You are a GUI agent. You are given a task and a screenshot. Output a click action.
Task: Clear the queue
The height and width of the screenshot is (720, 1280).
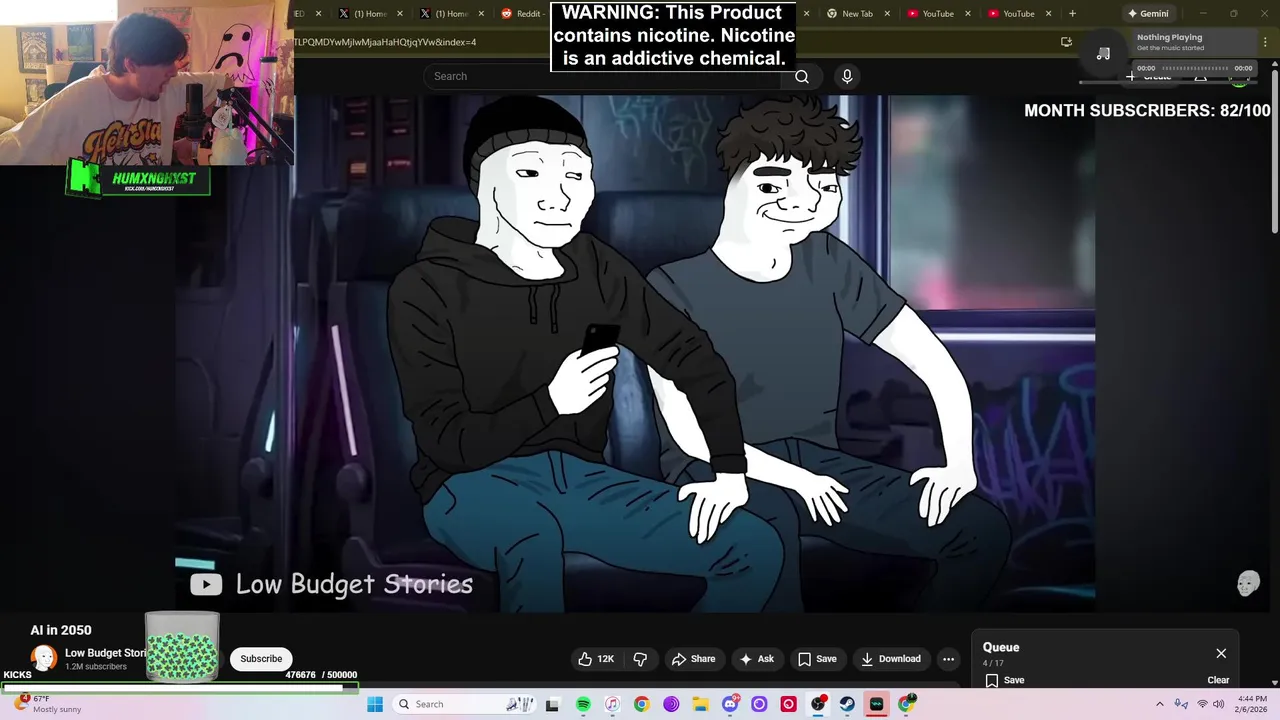pos(1218,680)
